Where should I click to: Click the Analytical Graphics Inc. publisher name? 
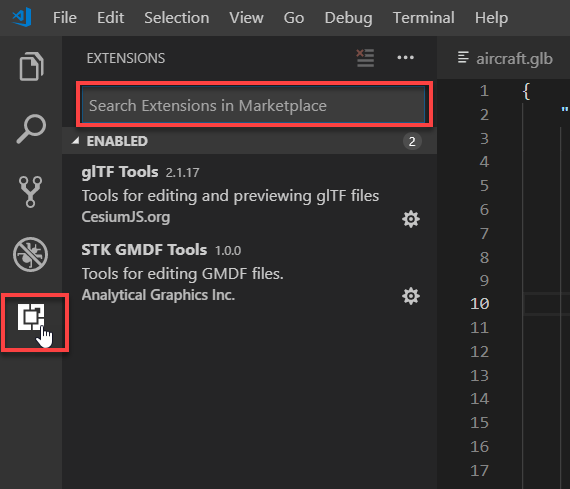[158, 295]
